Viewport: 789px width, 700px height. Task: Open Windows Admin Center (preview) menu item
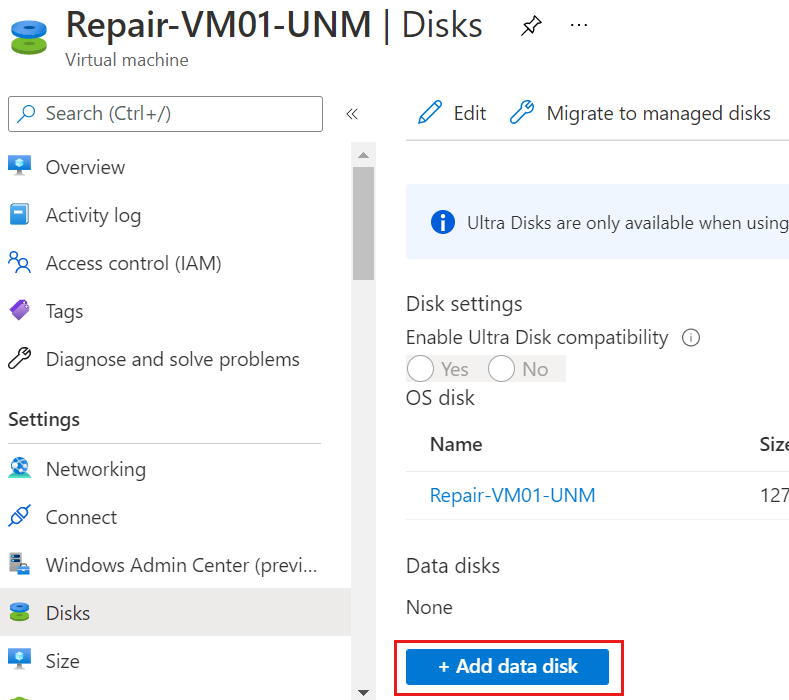pyautogui.click(x=181, y=565)
